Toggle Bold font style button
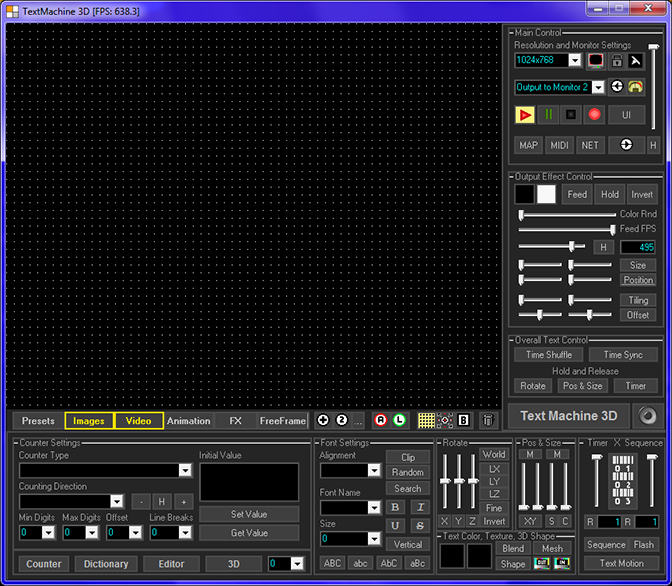Screen dimensions: 672x586 pos(395,508)
